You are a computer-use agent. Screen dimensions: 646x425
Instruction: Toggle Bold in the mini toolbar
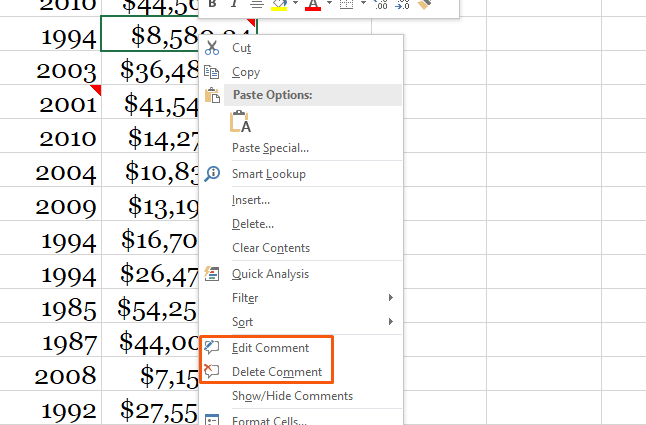(x=212, y=4)
